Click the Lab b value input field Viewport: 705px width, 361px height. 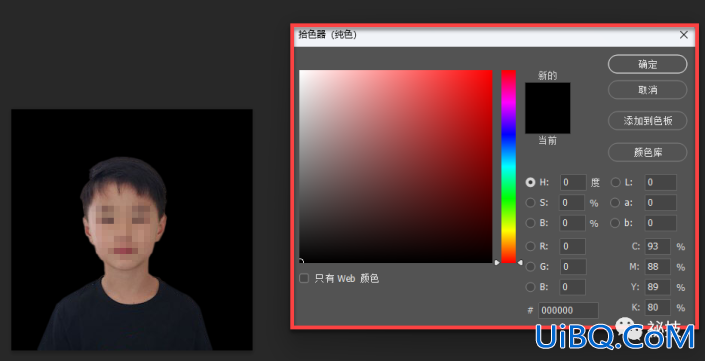660,223
